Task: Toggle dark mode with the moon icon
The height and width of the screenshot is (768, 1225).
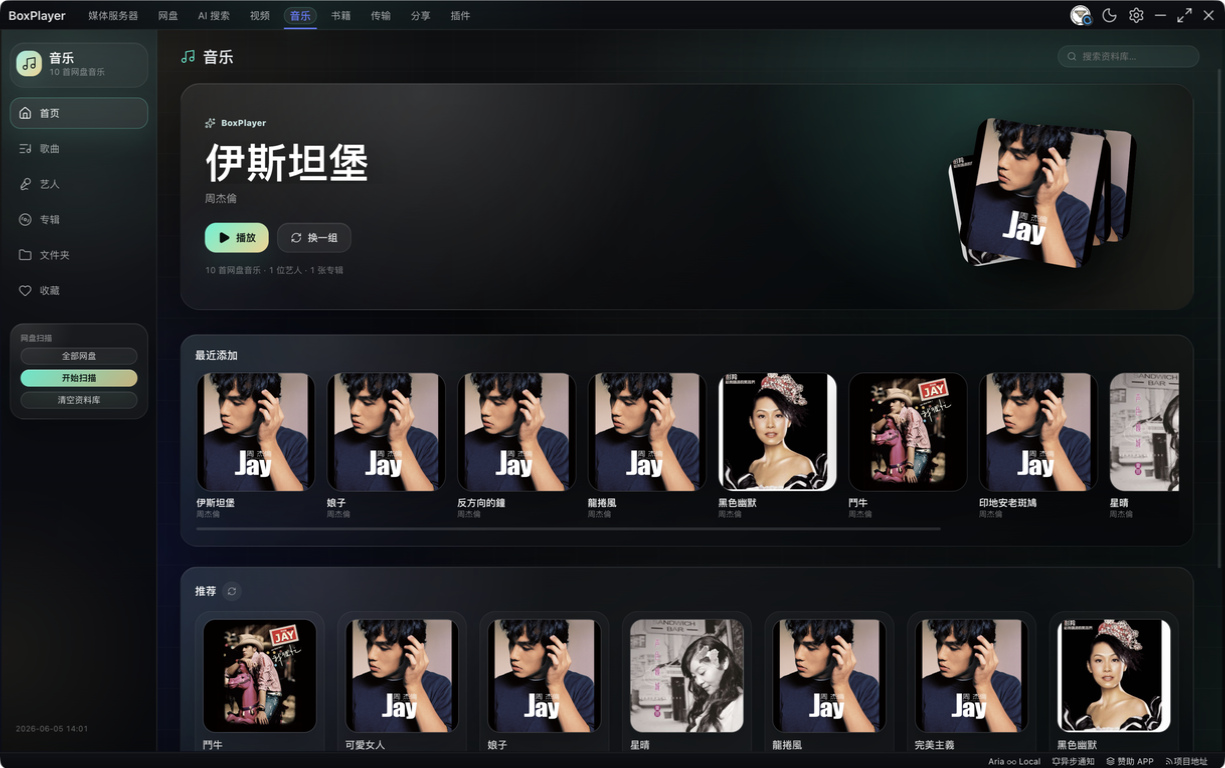Action: tap(1109, 15)
